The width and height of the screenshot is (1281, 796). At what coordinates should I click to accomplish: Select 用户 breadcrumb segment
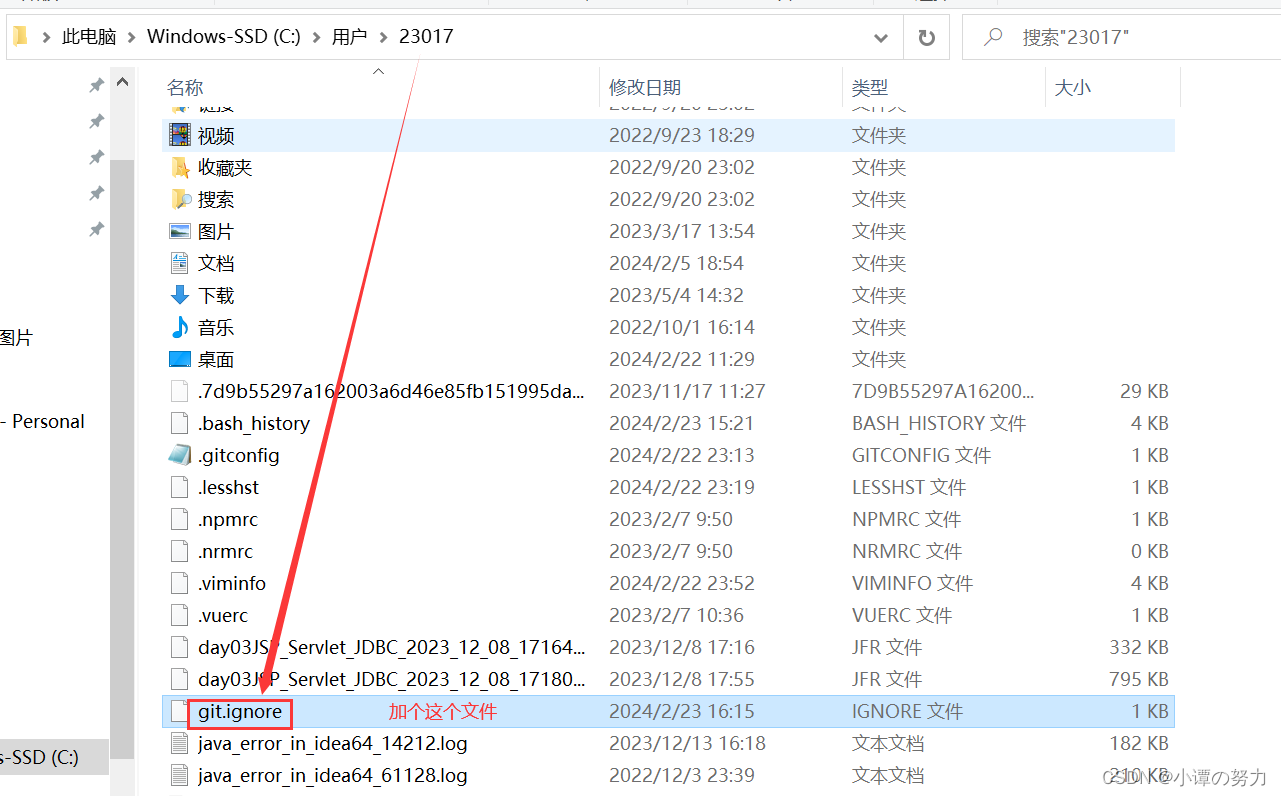point(350,37)
